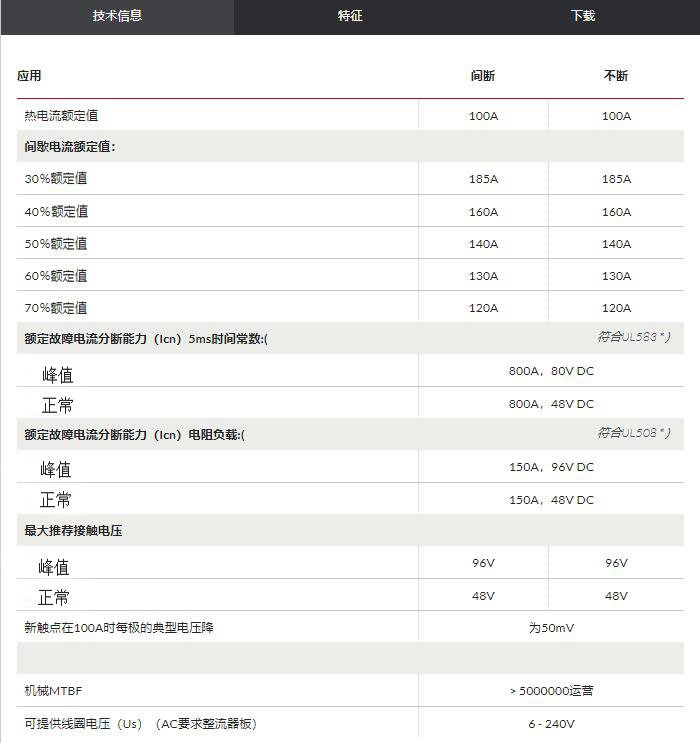Click the 间断 column header
The width and height of the screenshot is (700, 743).
click(483, 76)
